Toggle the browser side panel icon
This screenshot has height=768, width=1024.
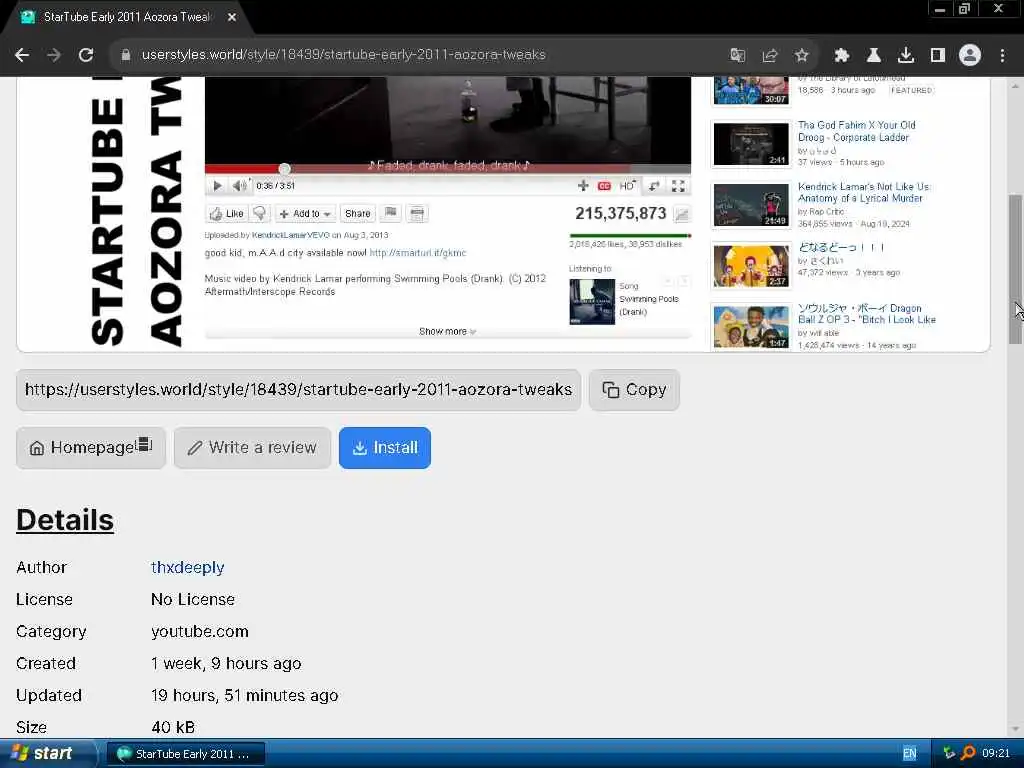[937, 55]
